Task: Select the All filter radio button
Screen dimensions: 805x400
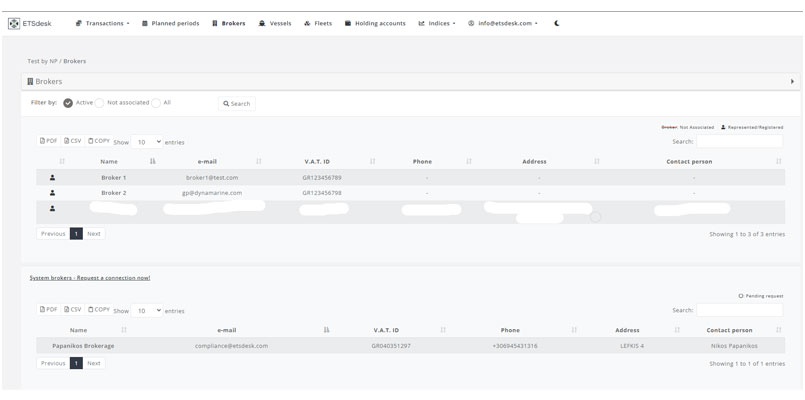Action: [x=156, y=103]
